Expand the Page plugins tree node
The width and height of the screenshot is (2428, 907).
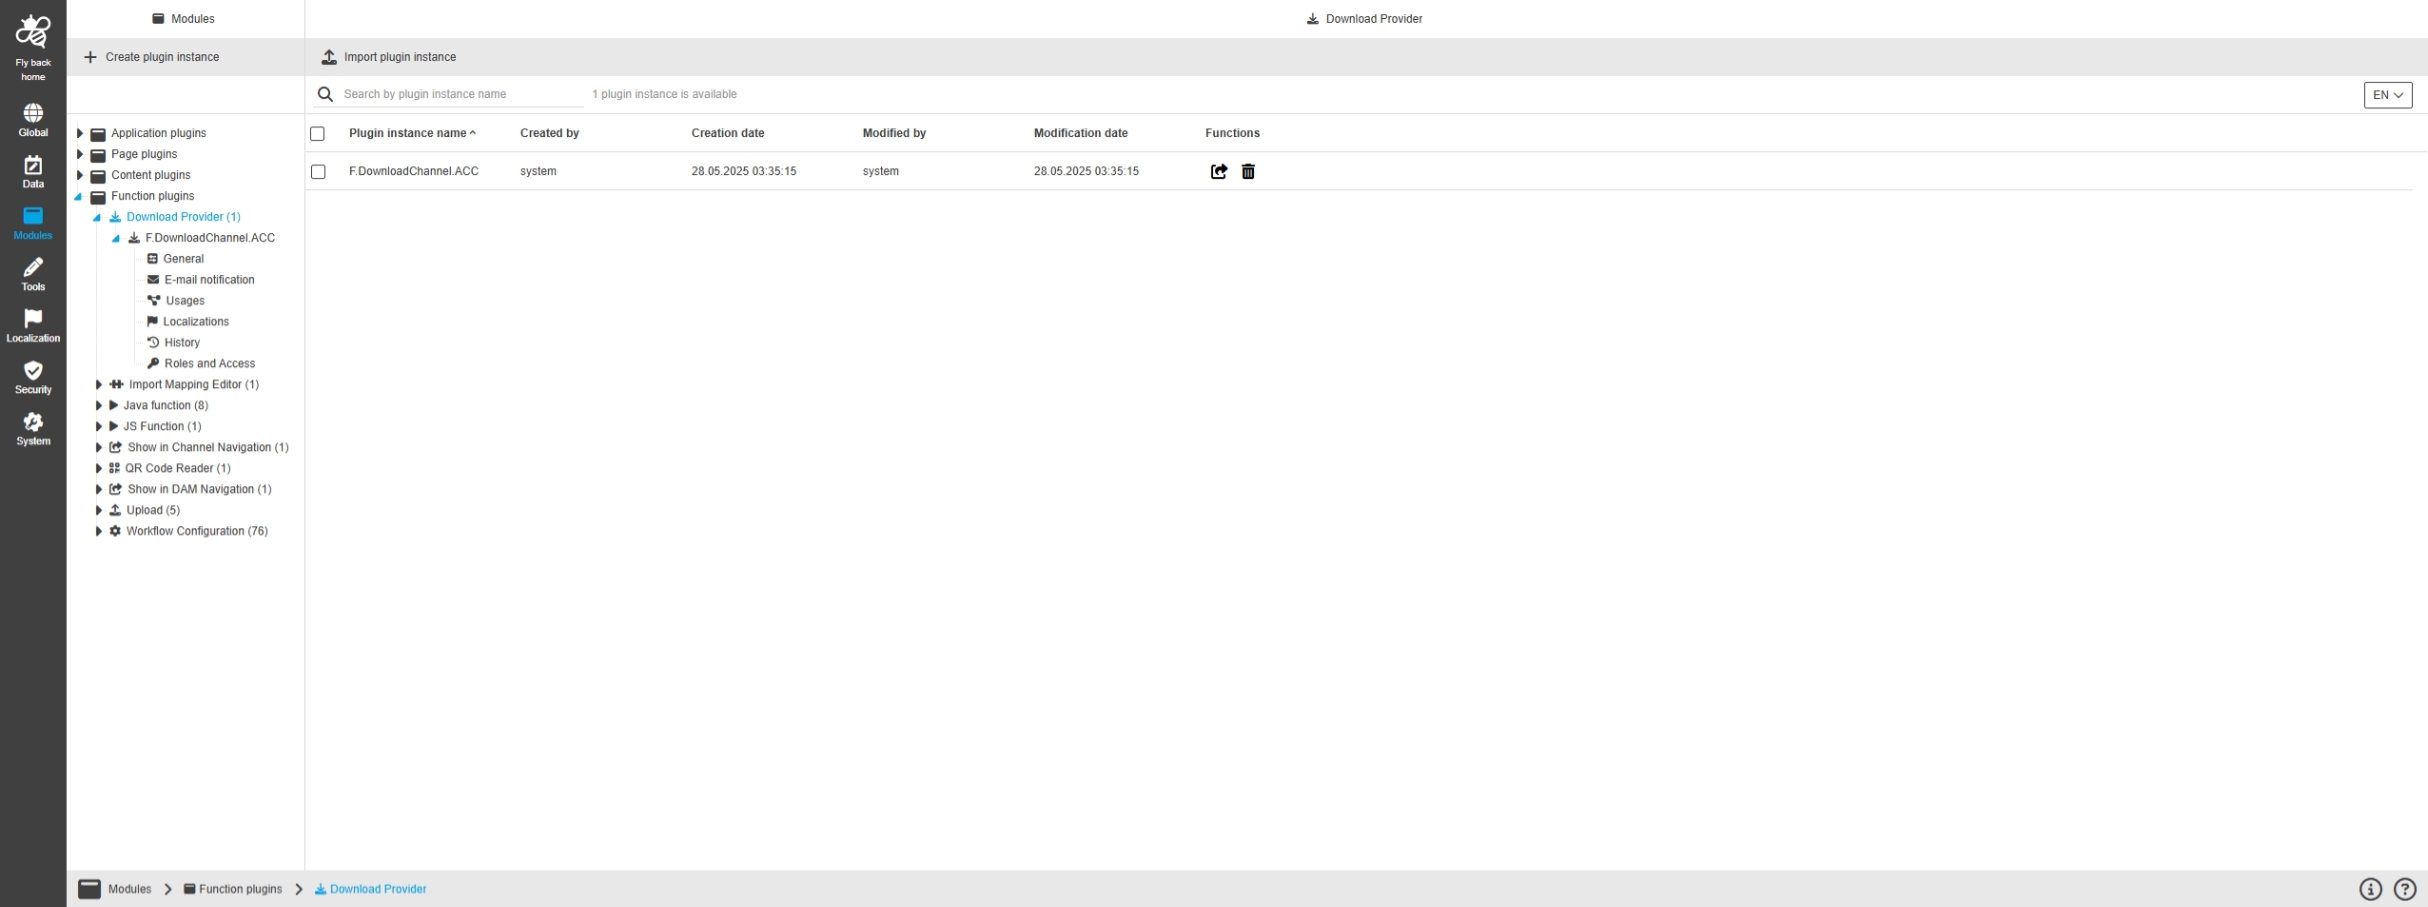(x=80, y=154)
